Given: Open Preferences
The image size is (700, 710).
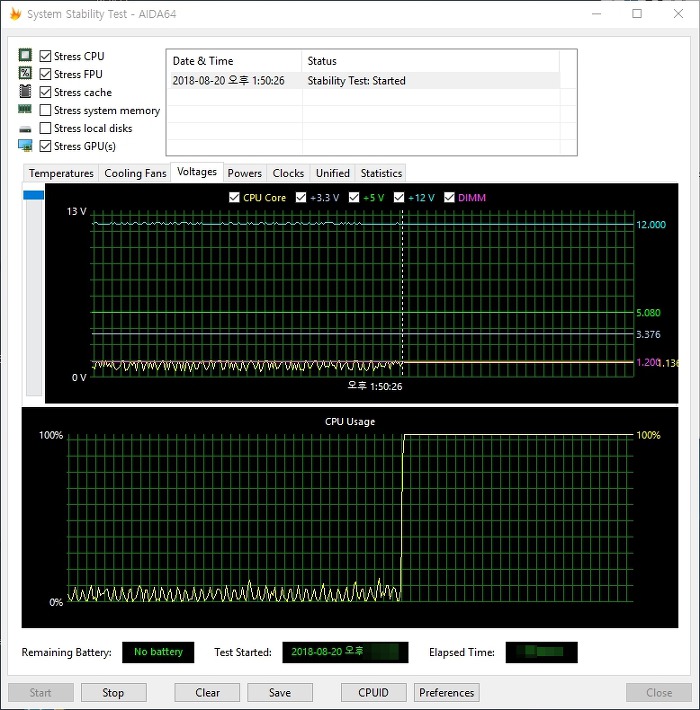Looking at the screenshot, I should pyautogui.click(x=446, y=693).
